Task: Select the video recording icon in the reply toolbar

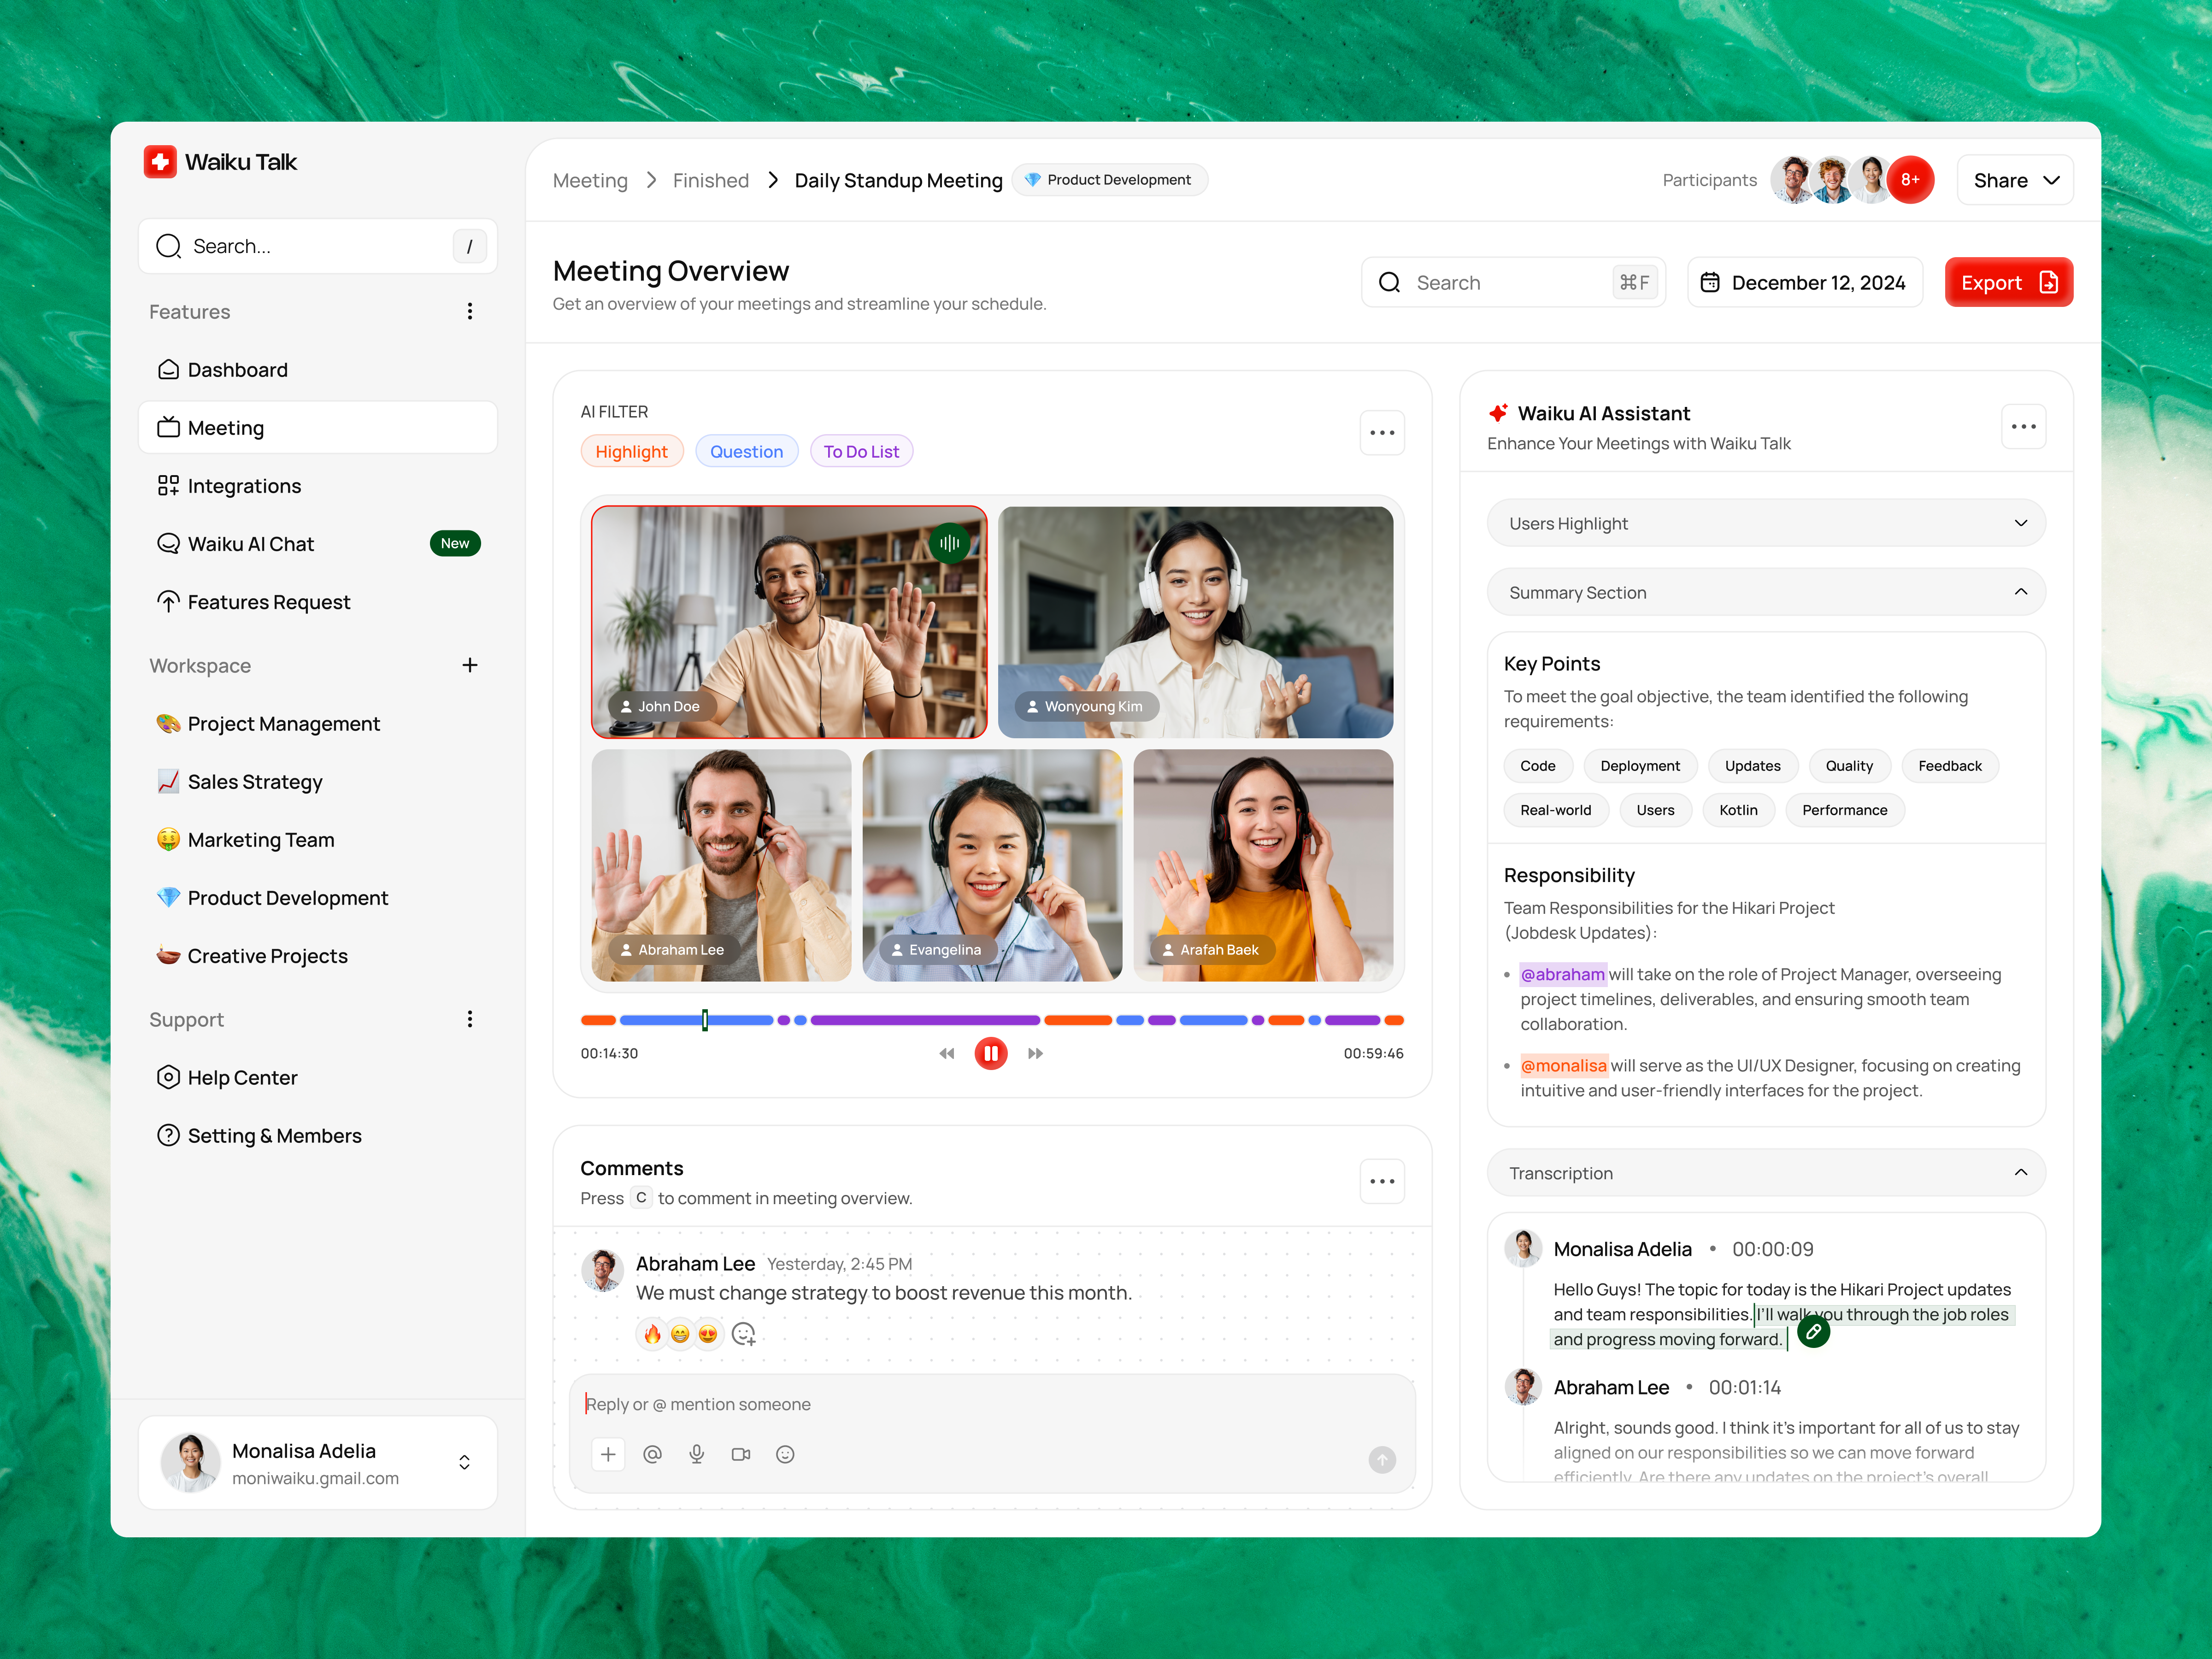Action: (x=741, y=1455)
